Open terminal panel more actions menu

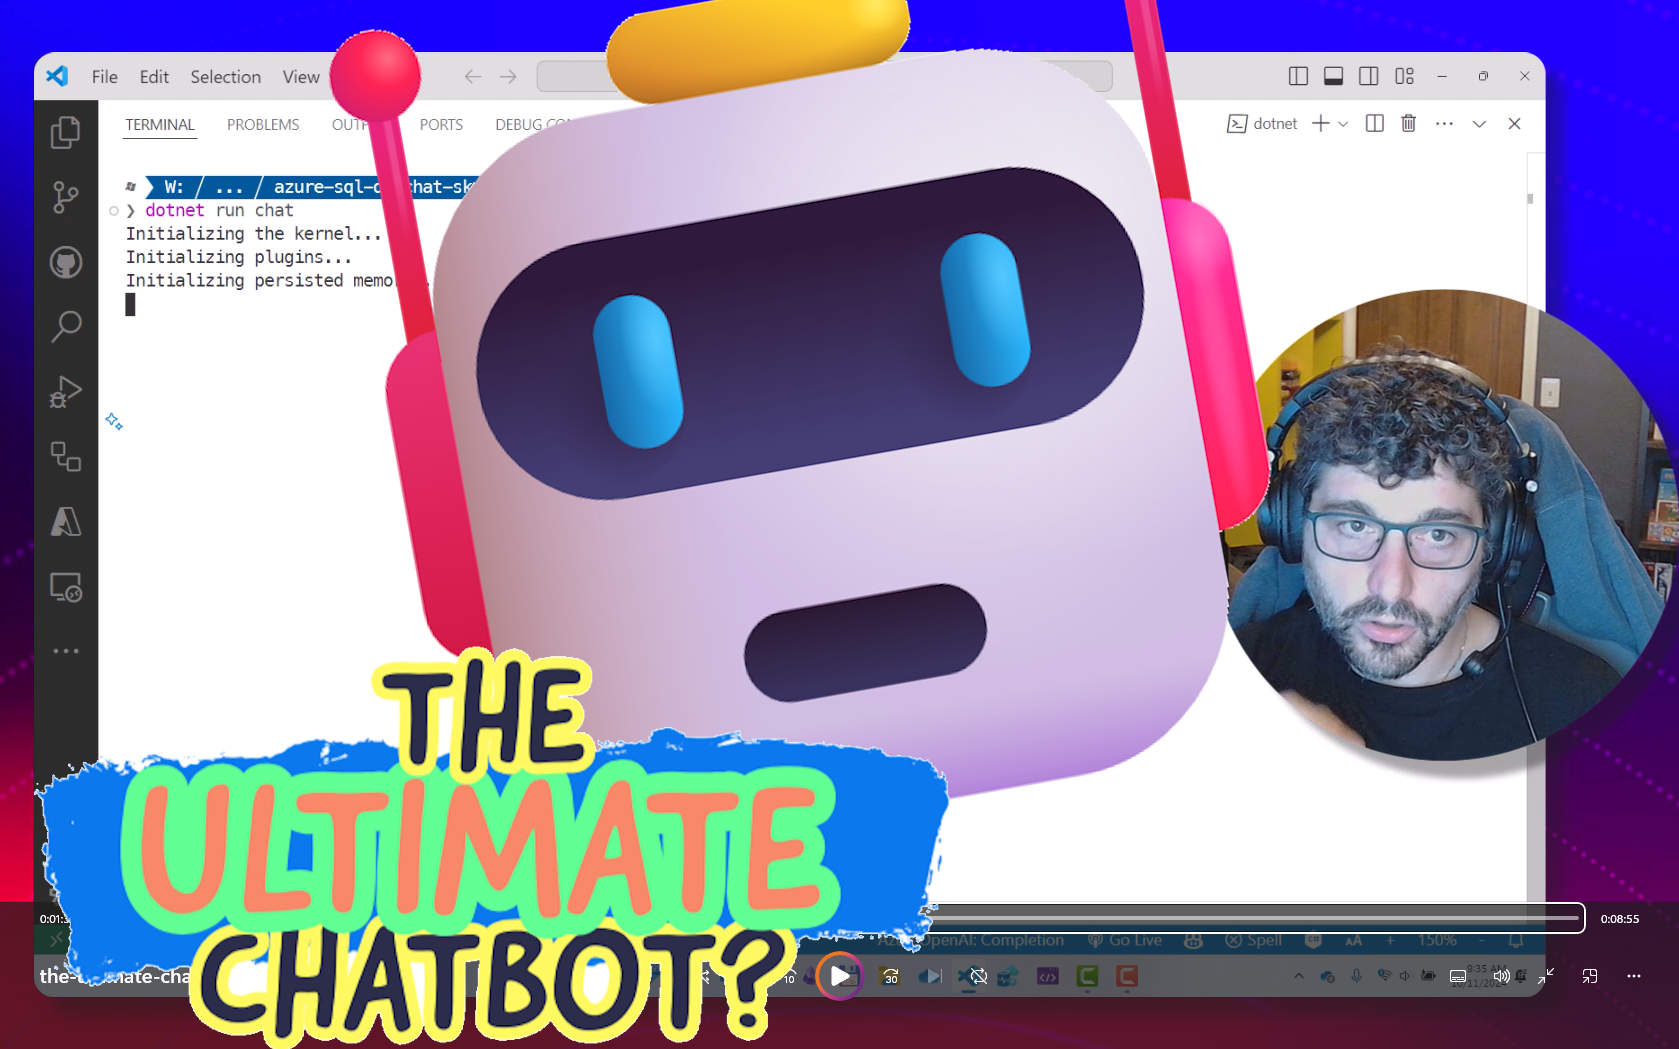click(1444, 123)
